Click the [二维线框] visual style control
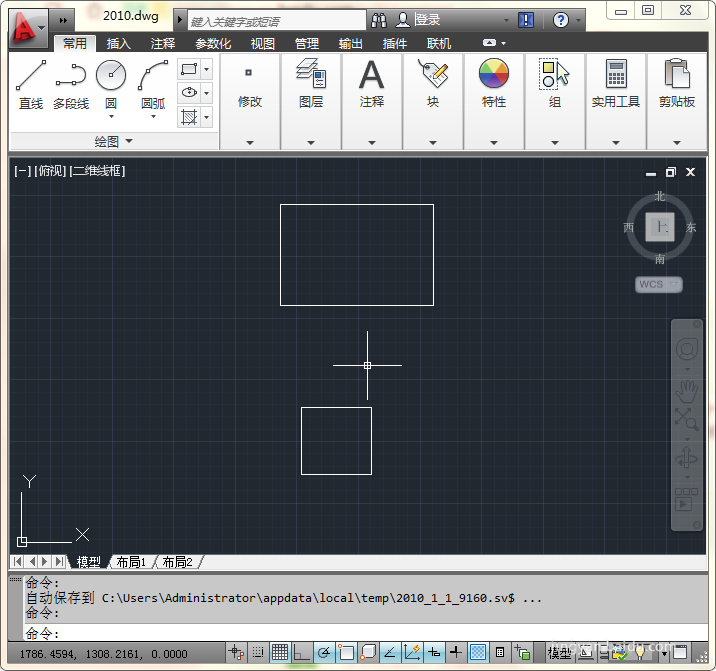The image size is (716, 671). 97,171
